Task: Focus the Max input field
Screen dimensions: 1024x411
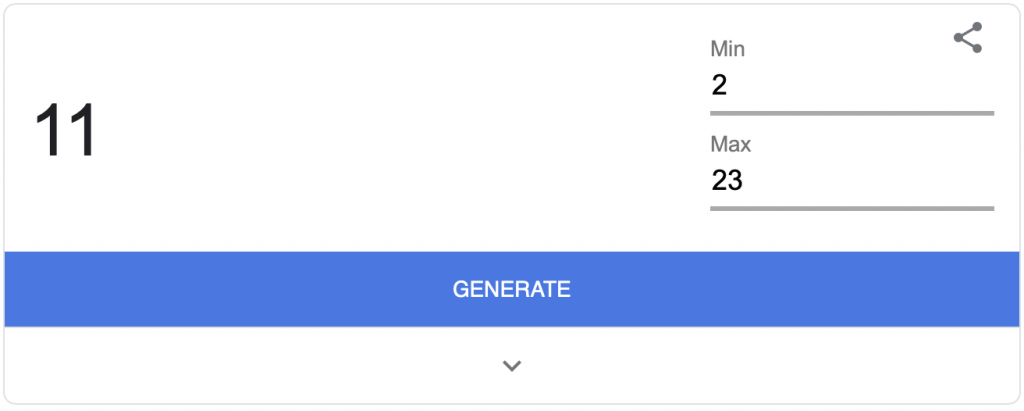Action: tap(851, 181)
